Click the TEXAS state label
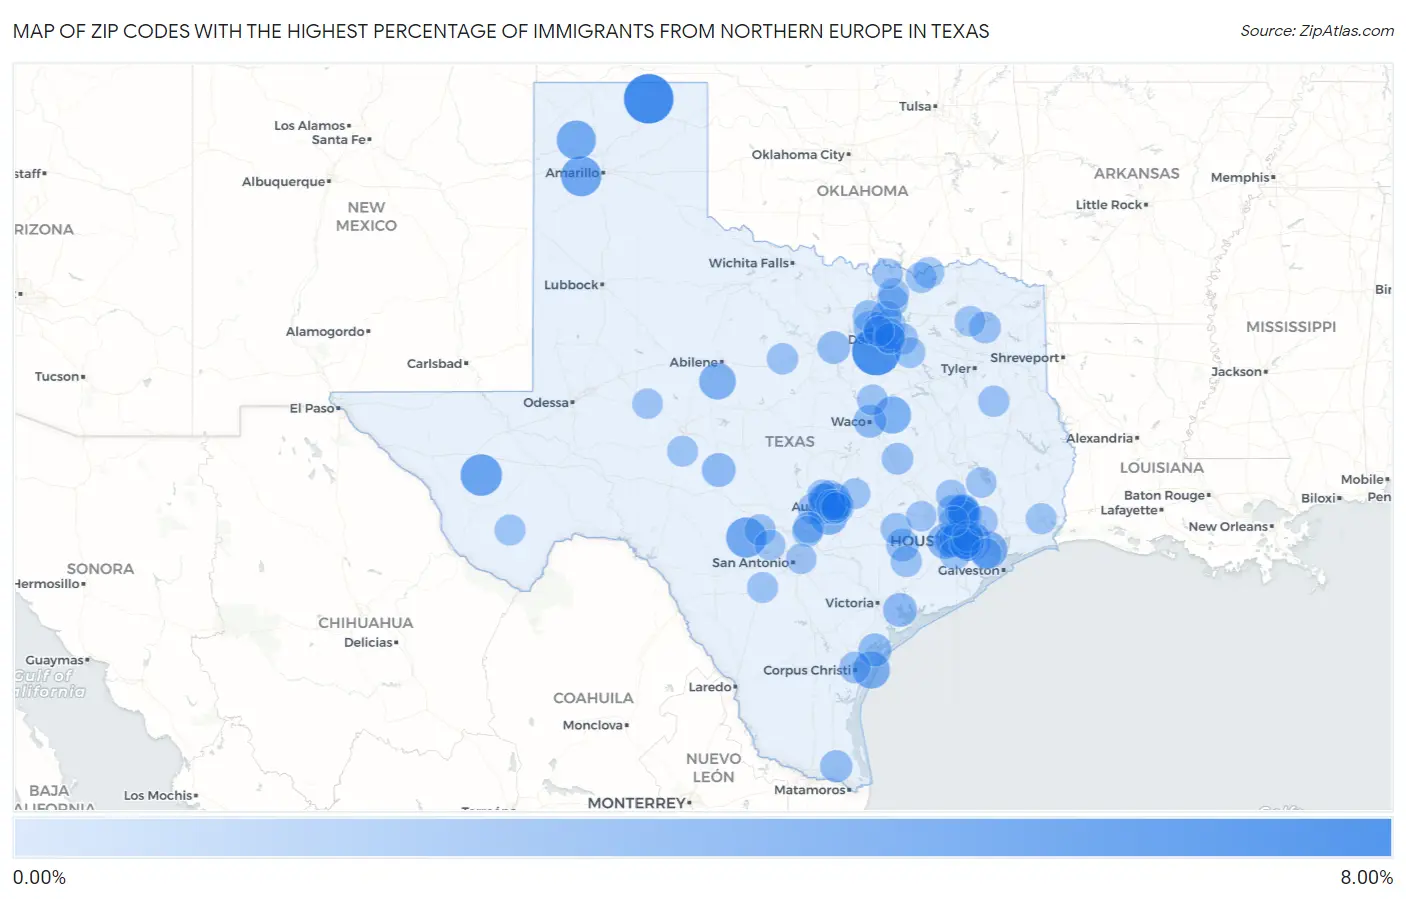1406x899 pixels. click(789, 441)
